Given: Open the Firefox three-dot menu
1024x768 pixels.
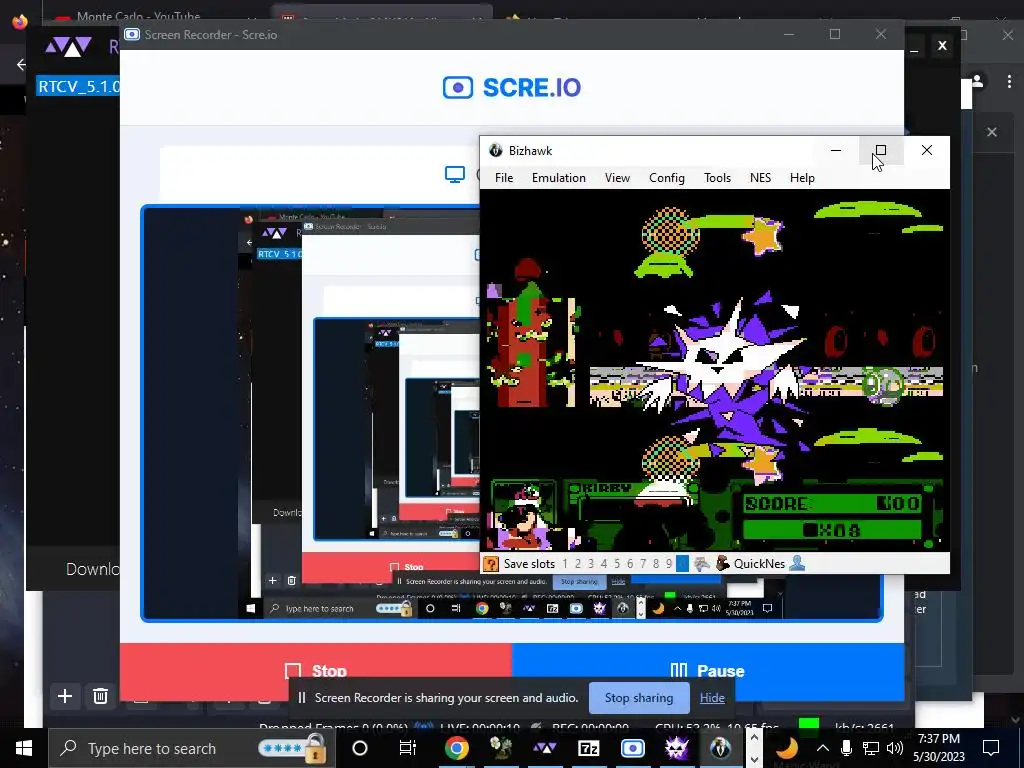Looking at the screenshot, I should [1009, 81].
